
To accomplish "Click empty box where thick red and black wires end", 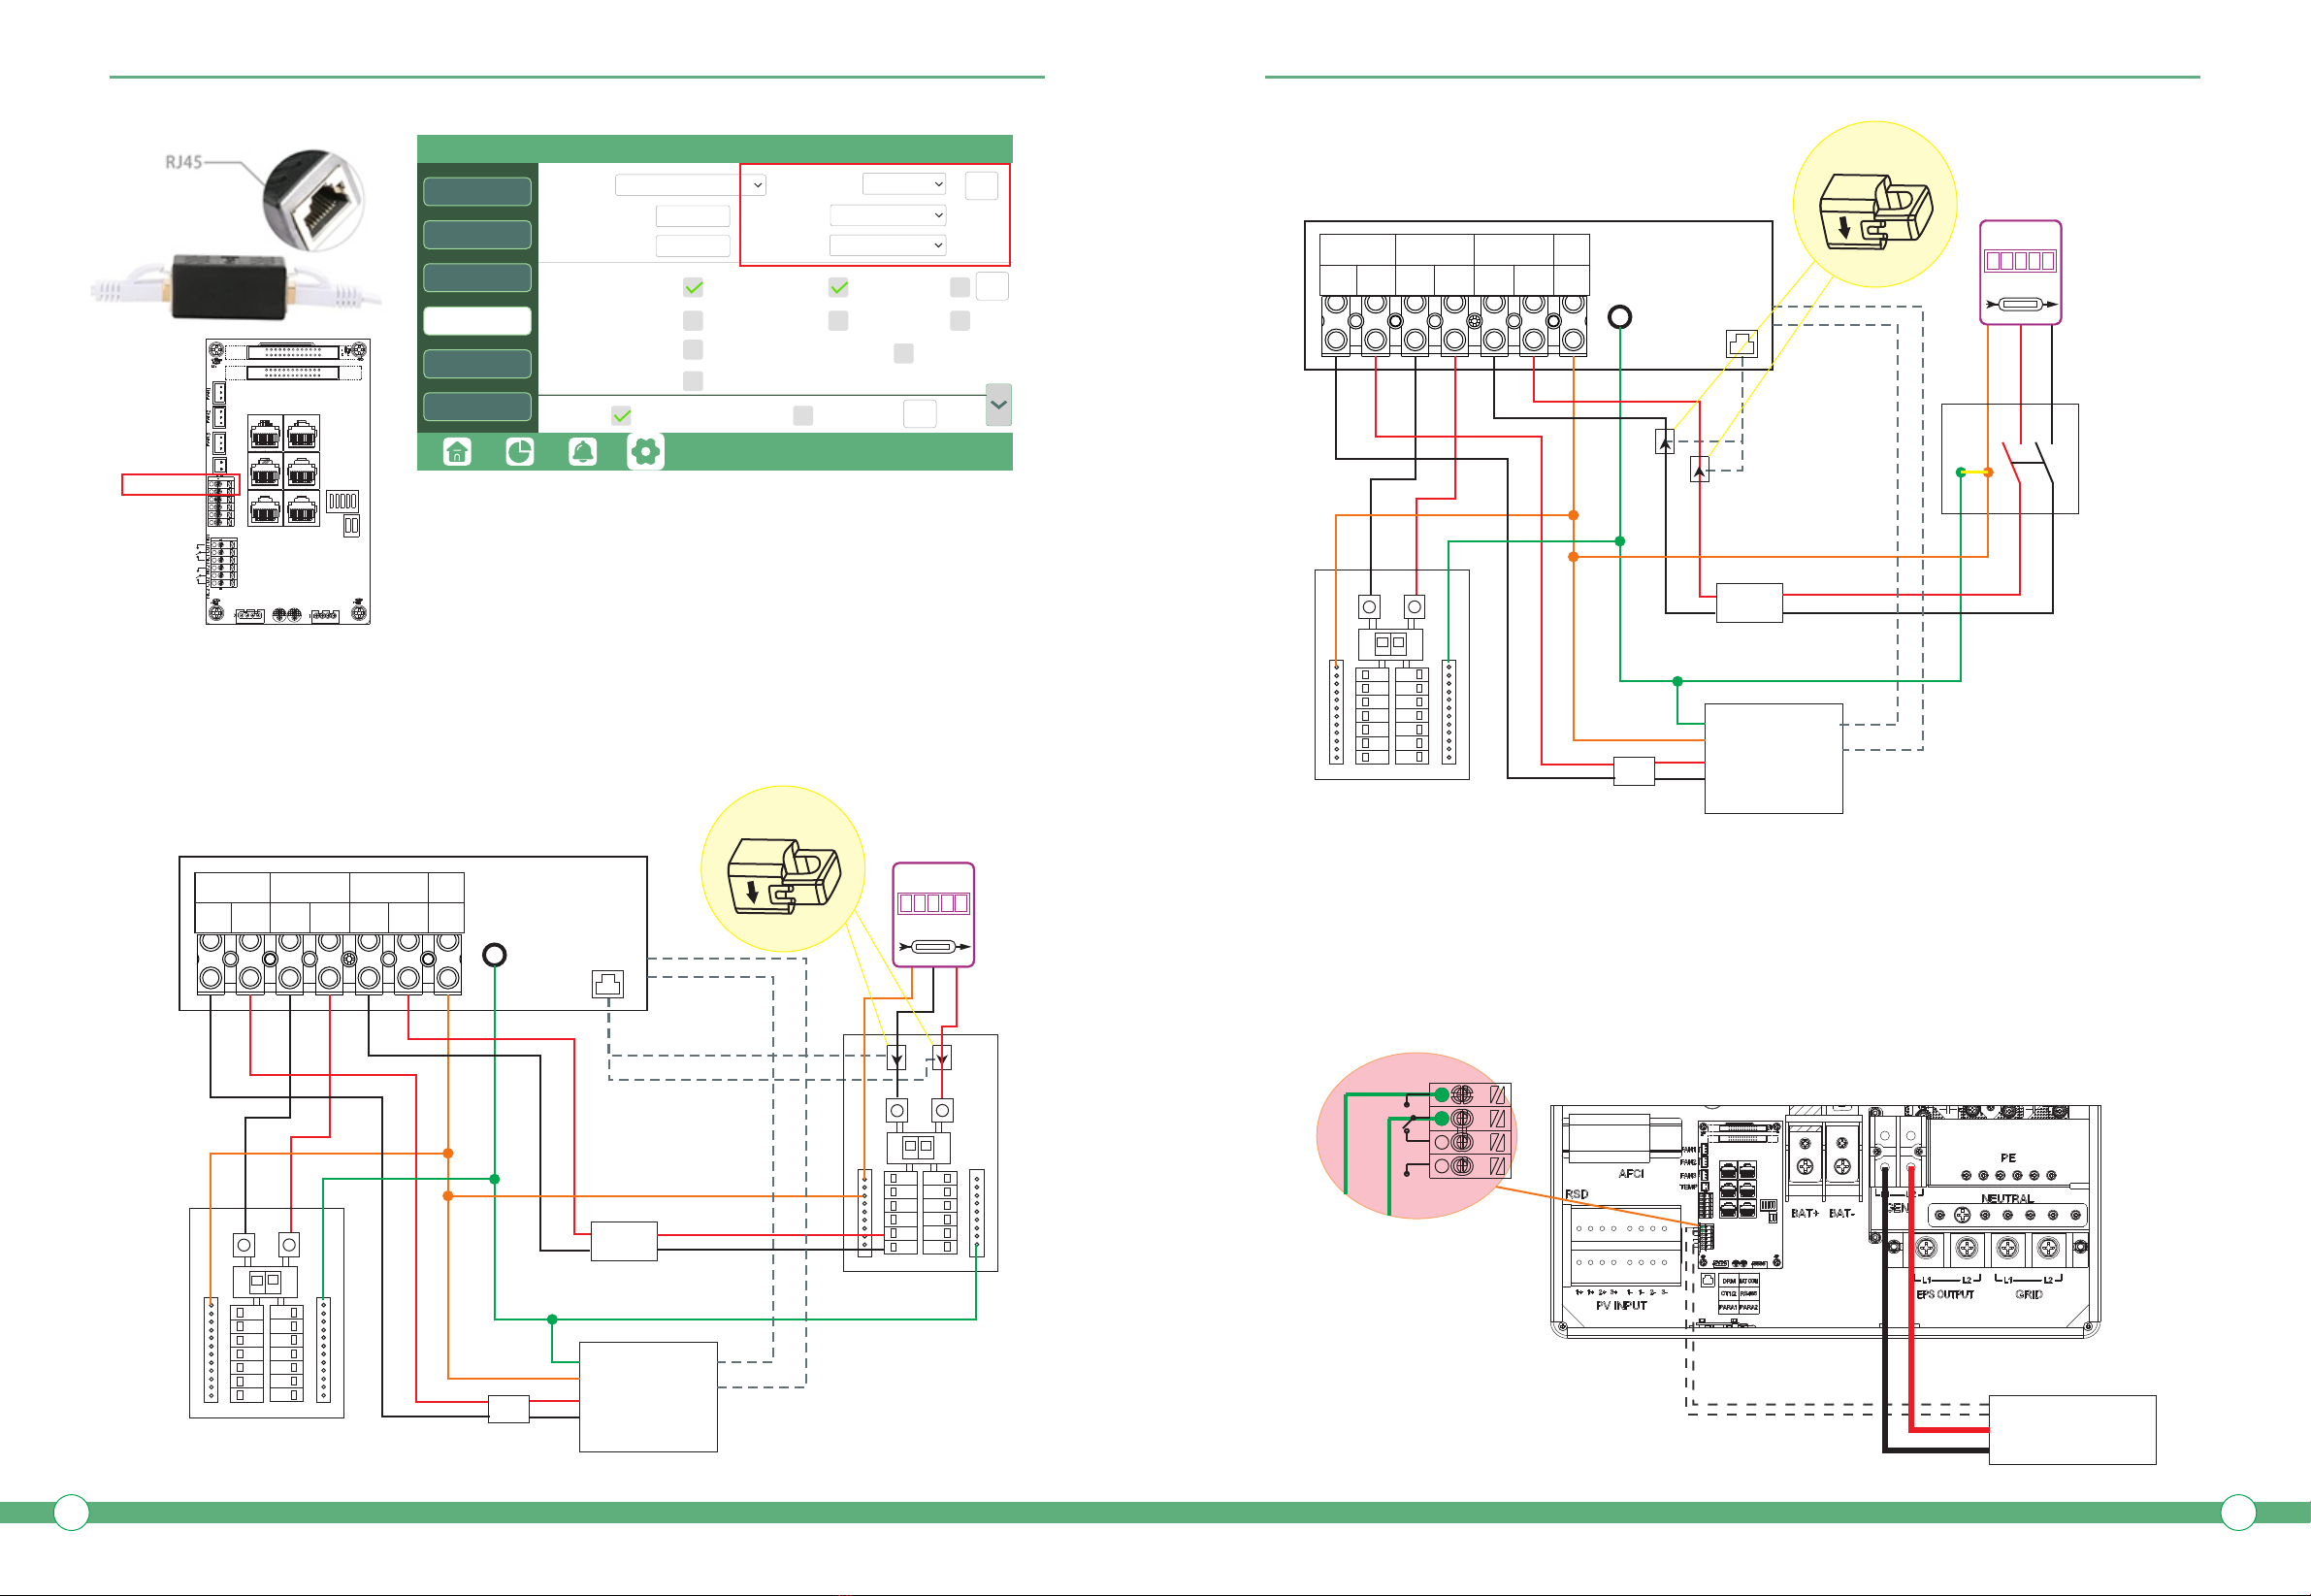I will (2072, 1430).
